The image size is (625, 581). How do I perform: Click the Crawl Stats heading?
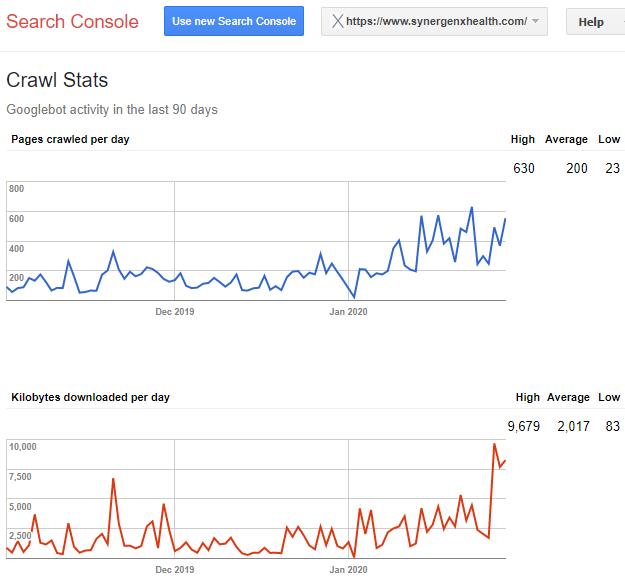coord(57,80)
